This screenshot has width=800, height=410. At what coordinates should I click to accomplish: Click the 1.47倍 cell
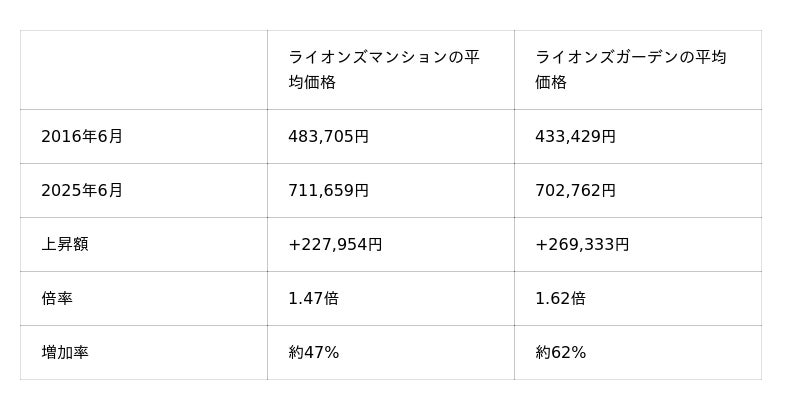[313, 299]
